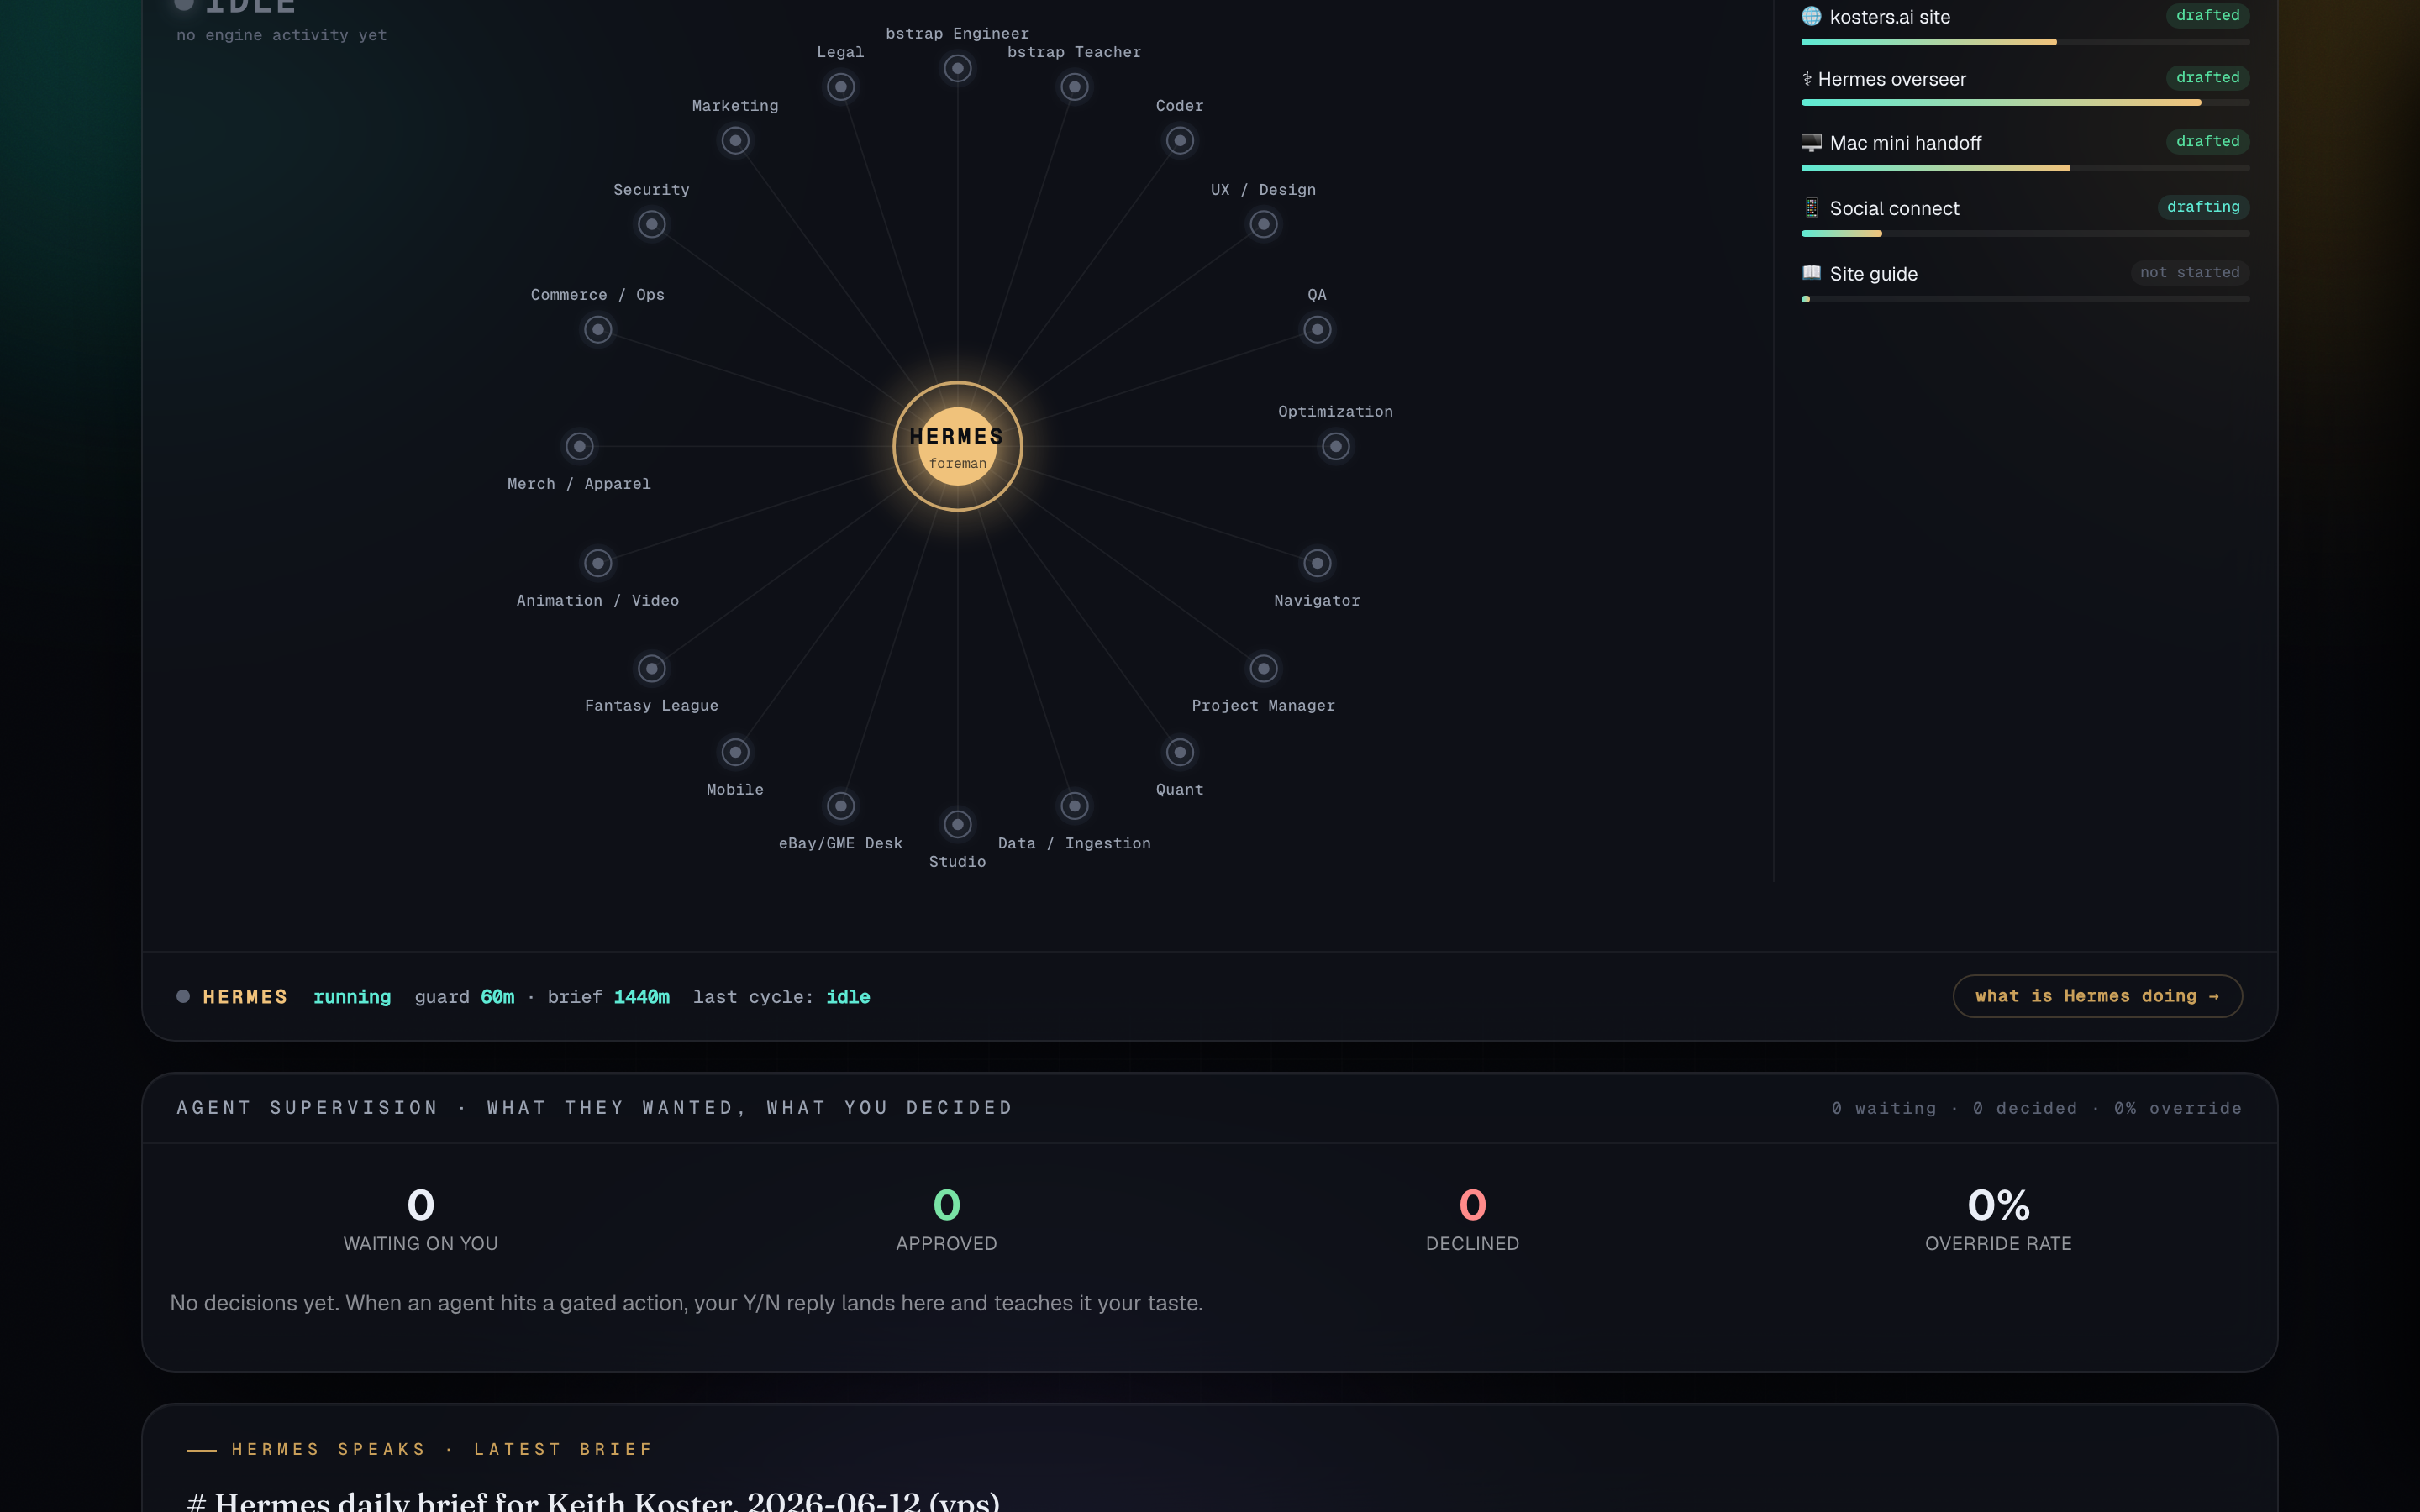The image size is (2420, 1512).
Task: Click the Social connect progress bar
Action: tap(2025, 233)
